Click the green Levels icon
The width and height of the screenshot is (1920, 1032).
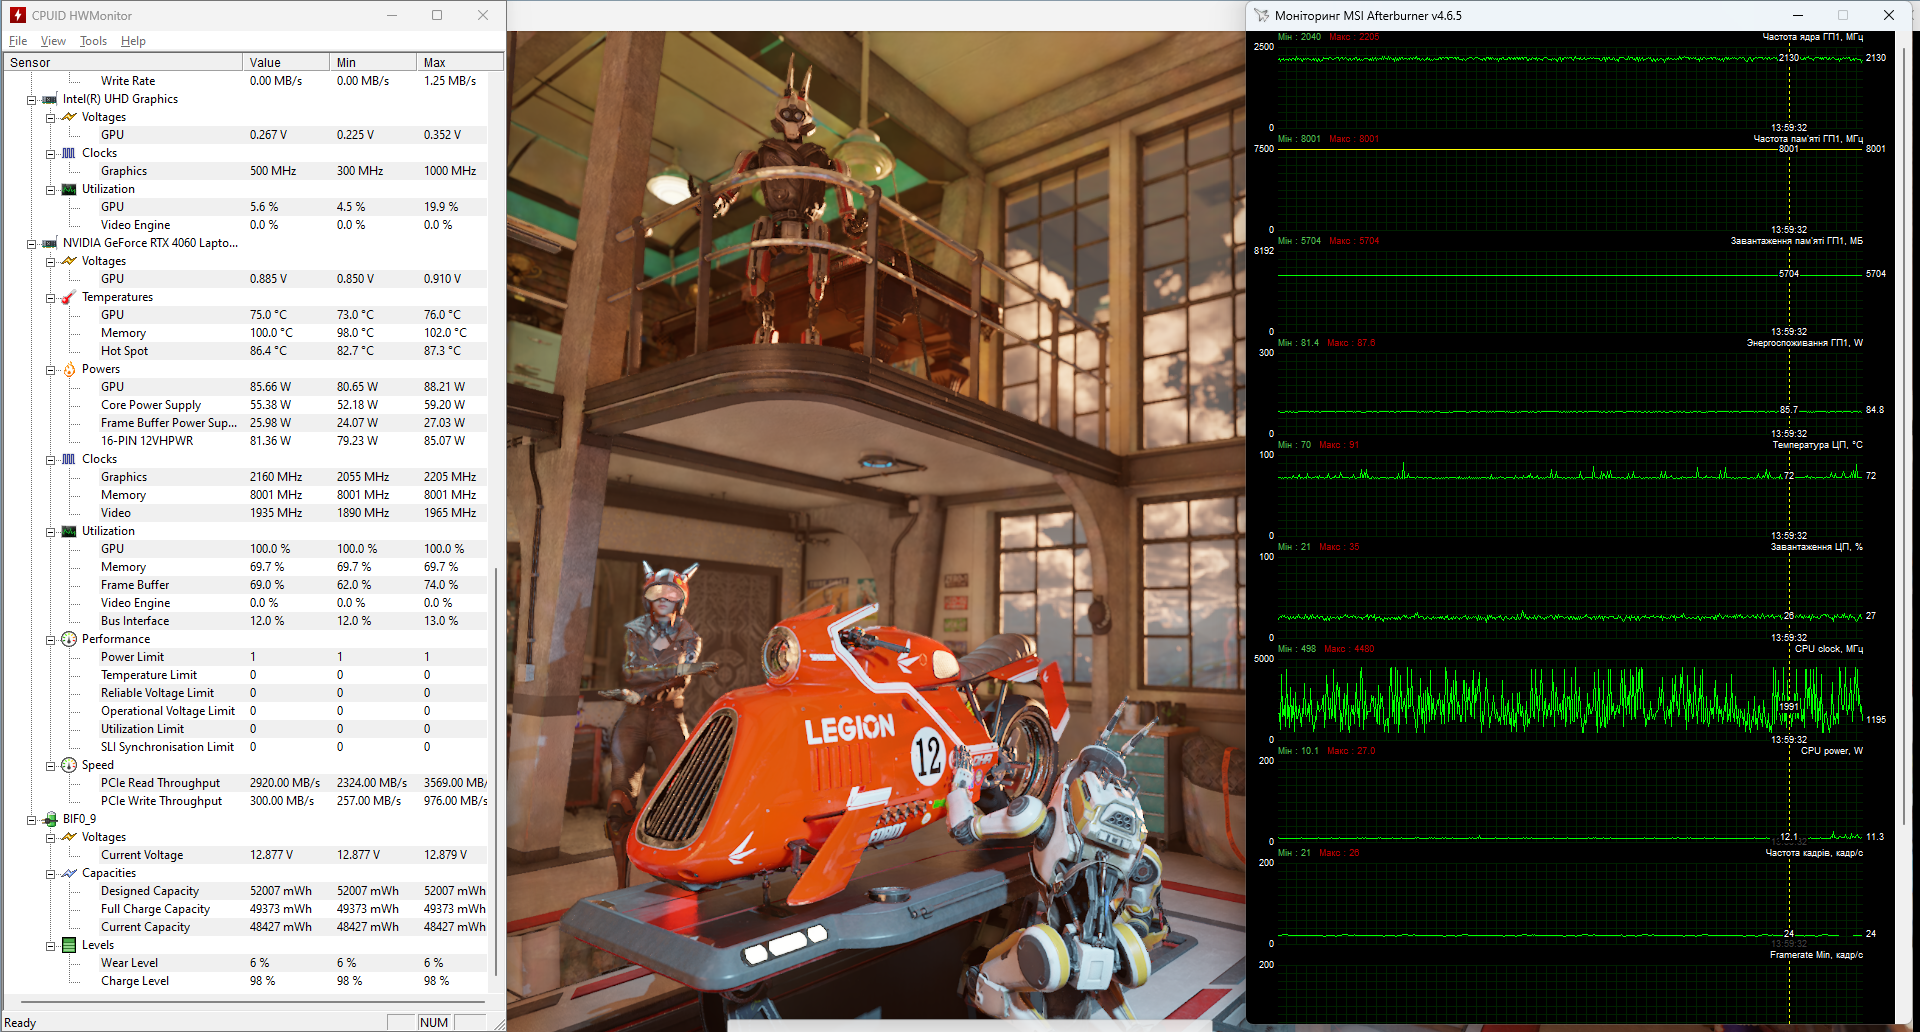(69, 945)
